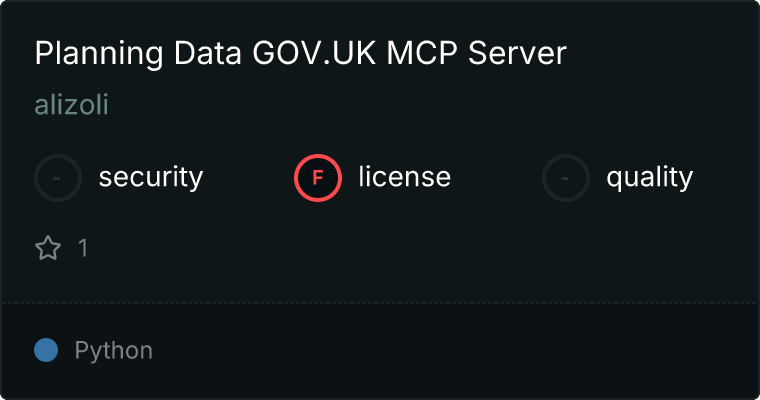The height and width of the screenshot is (400, 760).
Task: Click the blue Python language dot
Action: tap(46, 350)
